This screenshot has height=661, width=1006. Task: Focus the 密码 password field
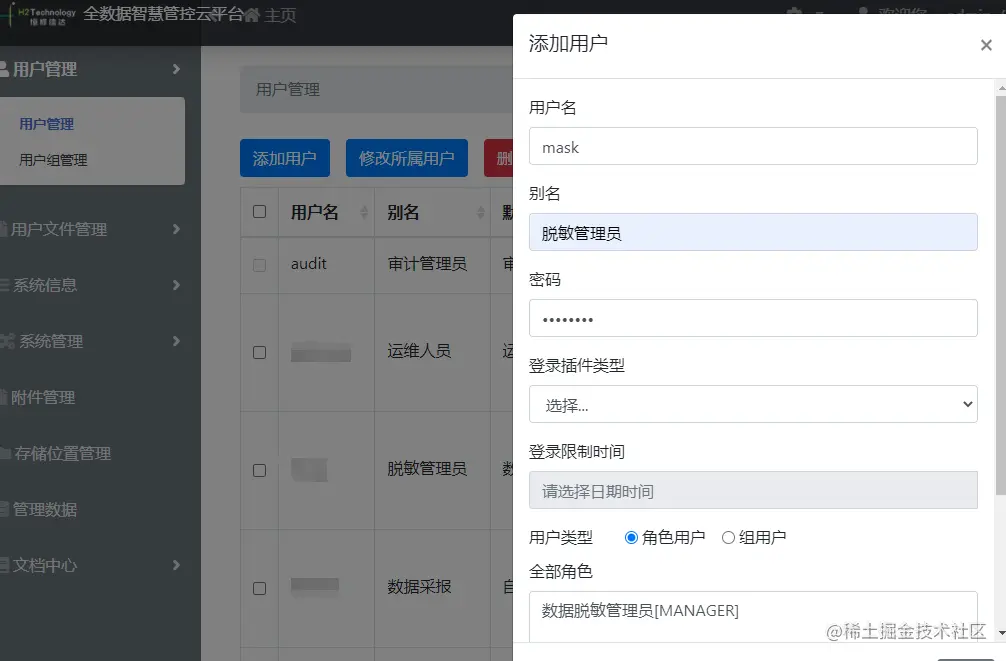tap(753, 318)
